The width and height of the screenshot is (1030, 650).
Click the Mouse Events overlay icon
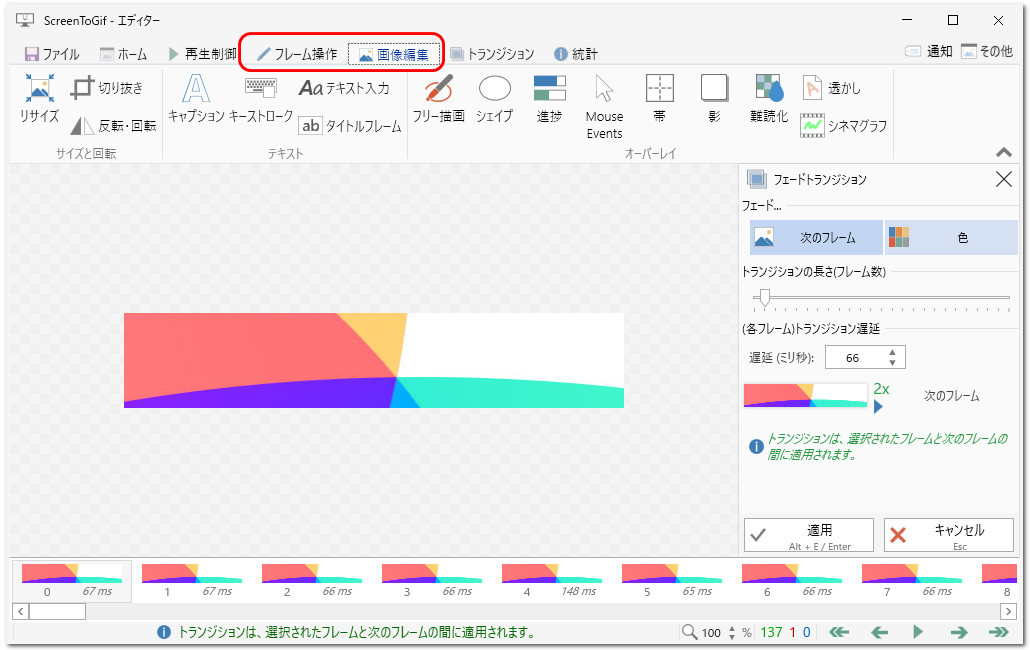coord(604,105)
